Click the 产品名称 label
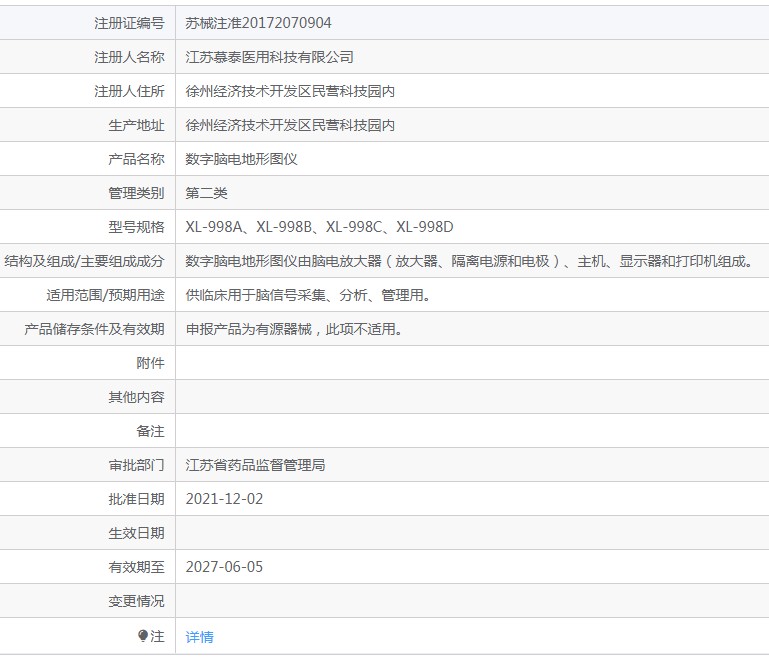Screen dimensions: 769x663 [x=136, y=159]
